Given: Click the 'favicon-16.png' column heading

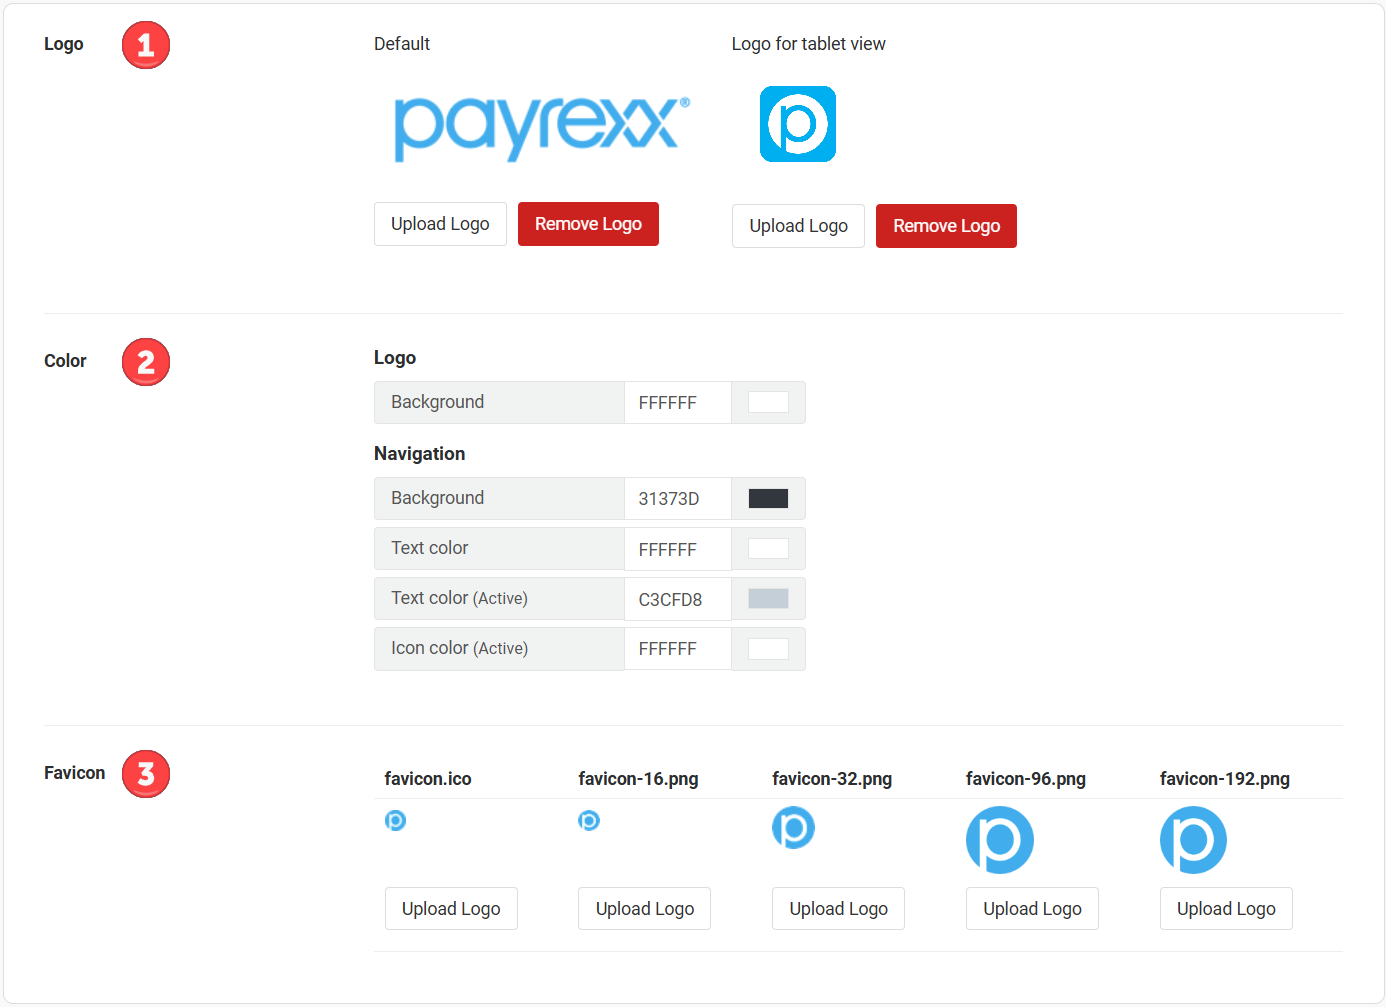Looking at the screenshot, I should [x=638, y=779].
